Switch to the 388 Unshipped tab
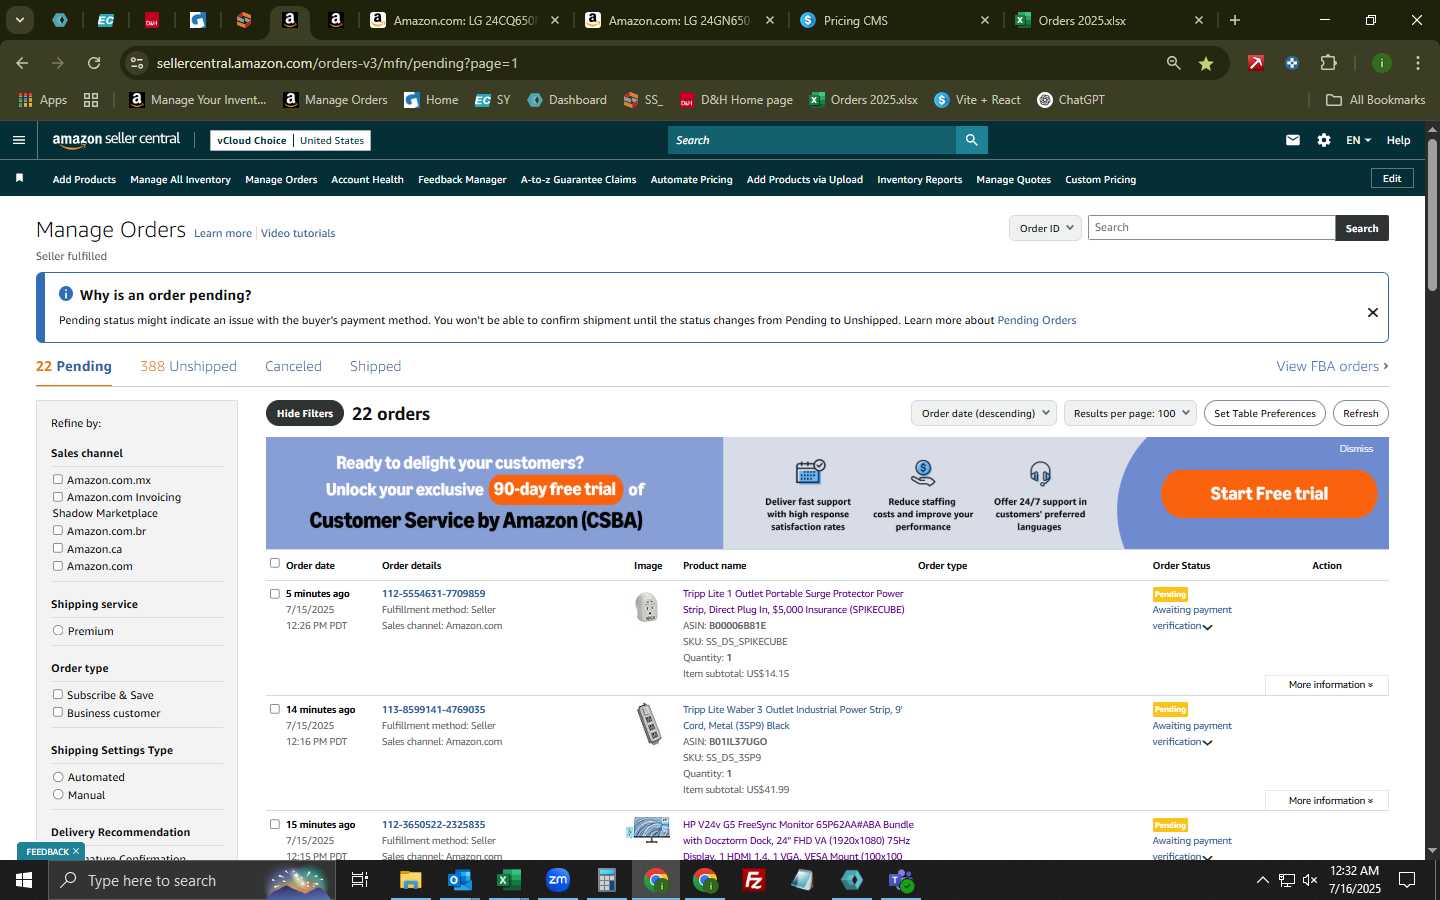This screenshot has width=1440, height=900. (188, 366)
